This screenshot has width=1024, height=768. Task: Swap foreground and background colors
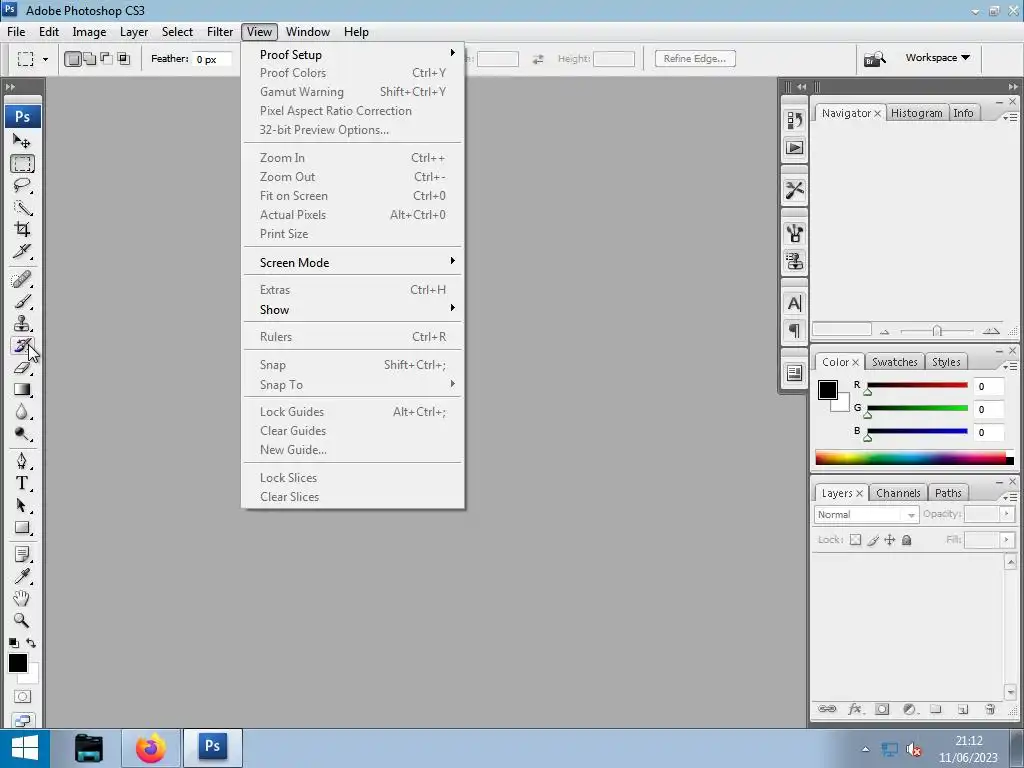[31, 643]
